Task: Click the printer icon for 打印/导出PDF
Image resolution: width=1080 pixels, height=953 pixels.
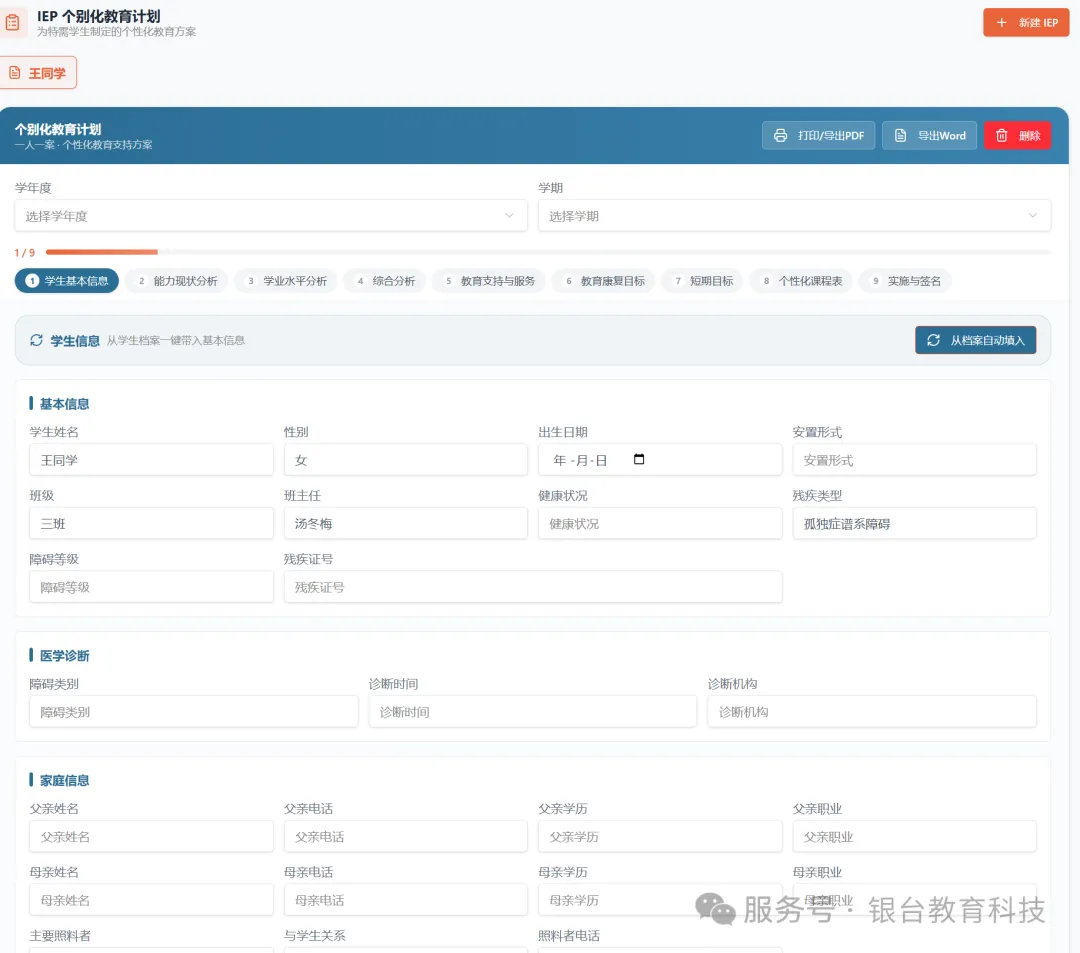Action: (780, 136)
